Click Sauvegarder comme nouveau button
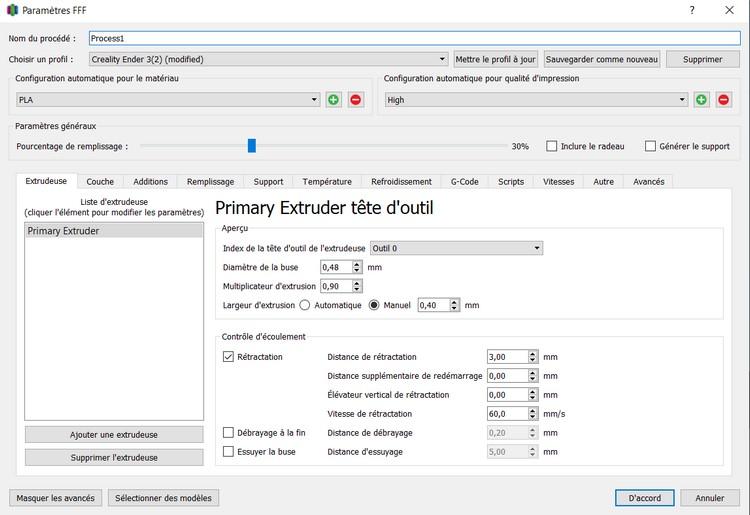 (x=602, y=59)
